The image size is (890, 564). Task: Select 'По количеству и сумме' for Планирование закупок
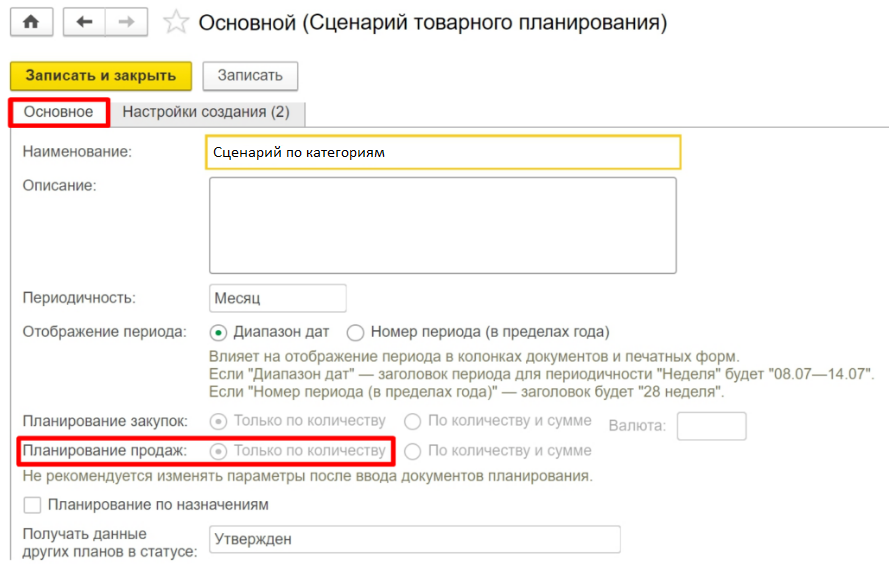pos(411,421)
